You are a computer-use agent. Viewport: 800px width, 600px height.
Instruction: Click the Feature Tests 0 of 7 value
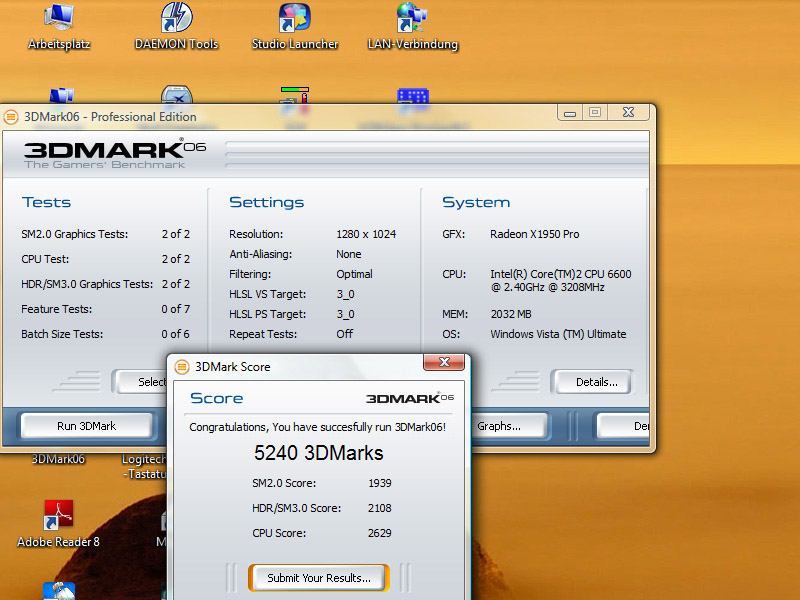point(175,309)
